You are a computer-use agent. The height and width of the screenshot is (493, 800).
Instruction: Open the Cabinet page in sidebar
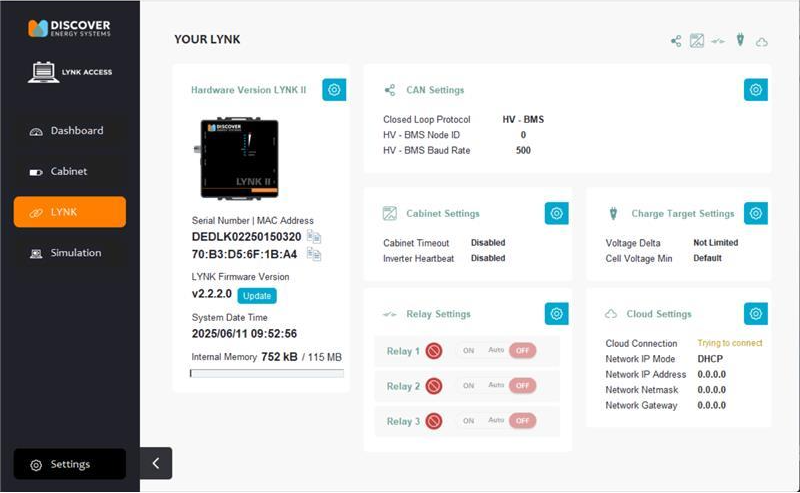pyautogui.click(x=69, y=172)
